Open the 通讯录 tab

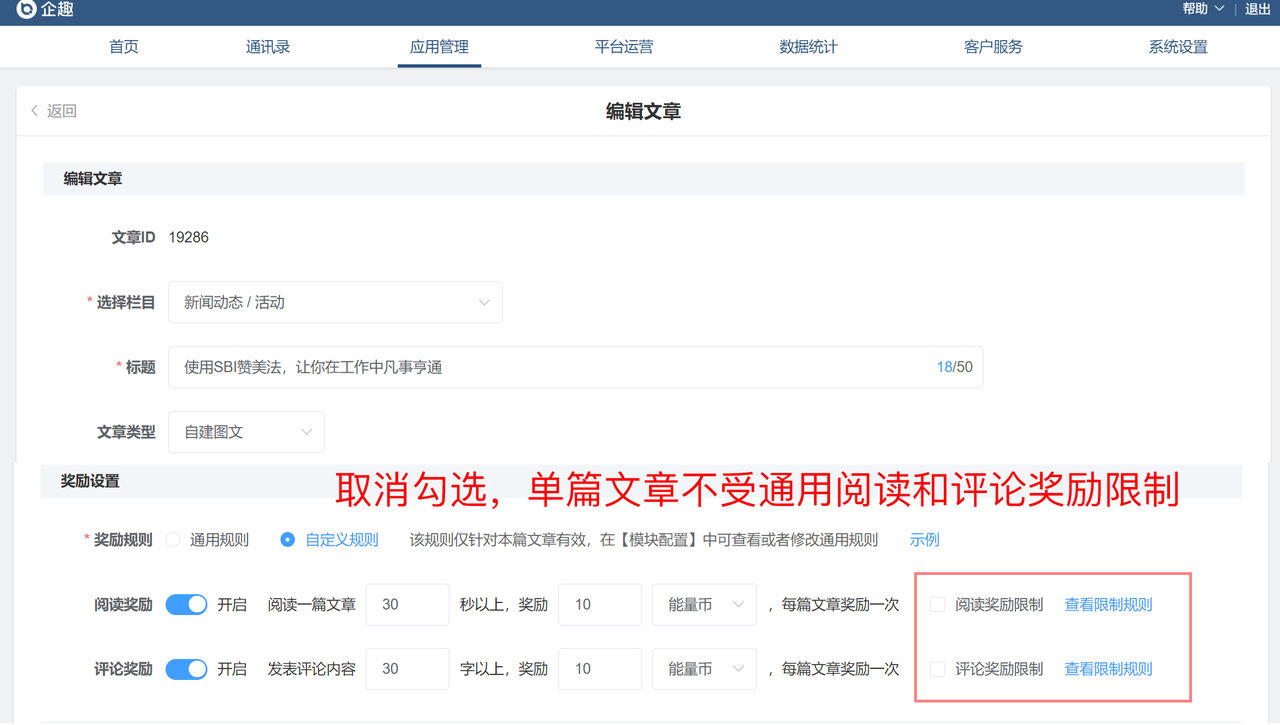[x=268, y=47]
